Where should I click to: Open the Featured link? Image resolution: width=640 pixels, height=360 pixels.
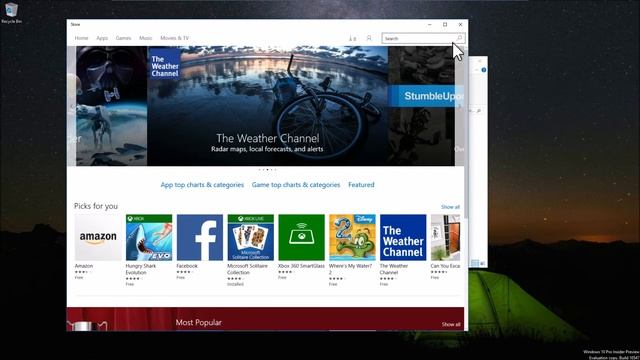pos(361,185)
